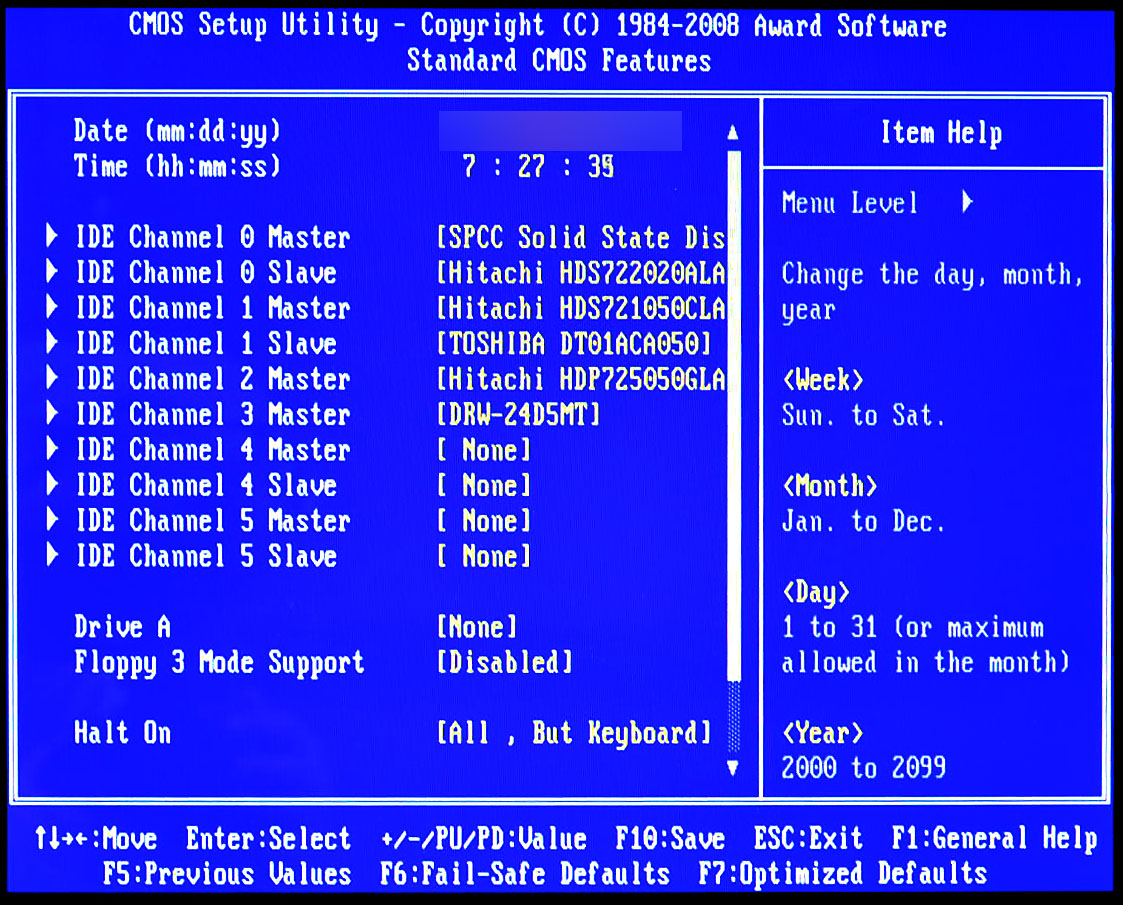Open the TOSHIBA DT01ACA050 drive entry
This screenshot has height=905, width=1123.
coord(574,344)
